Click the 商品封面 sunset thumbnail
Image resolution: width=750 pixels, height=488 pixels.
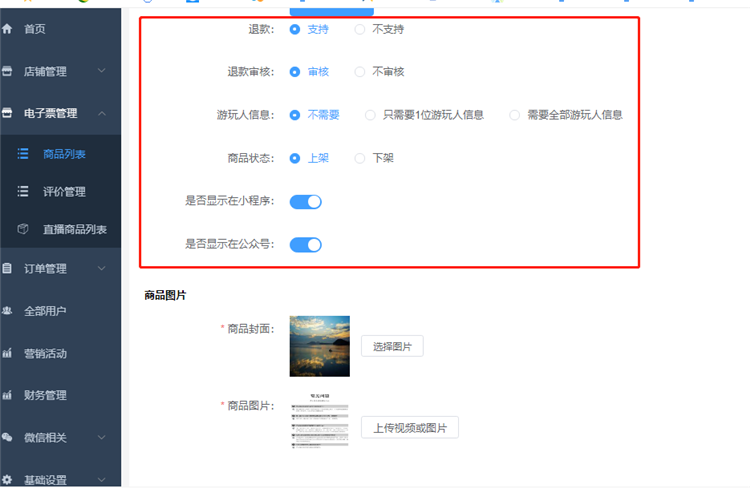319,346
